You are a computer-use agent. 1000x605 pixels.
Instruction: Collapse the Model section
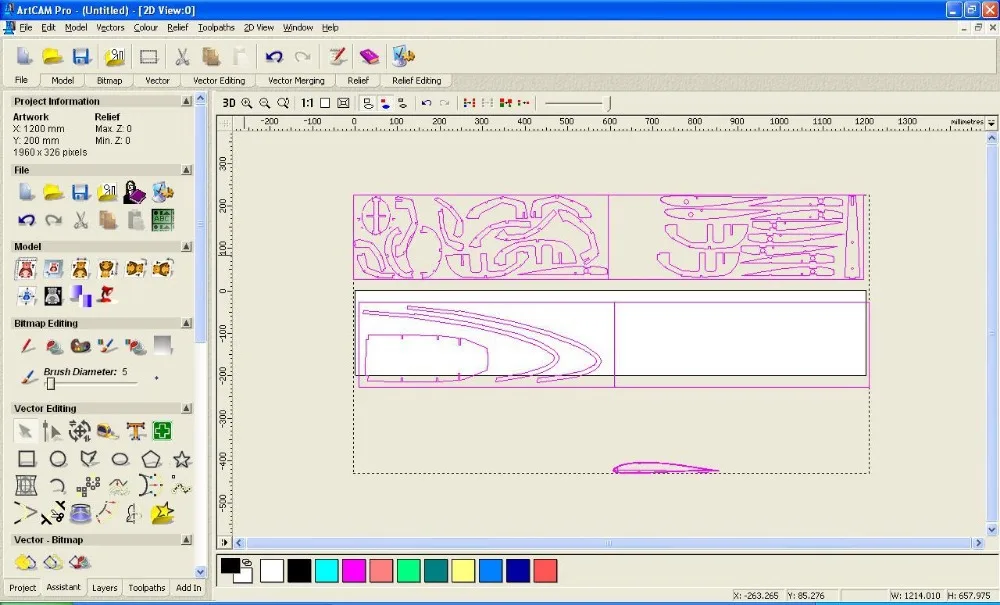(186, 246)
